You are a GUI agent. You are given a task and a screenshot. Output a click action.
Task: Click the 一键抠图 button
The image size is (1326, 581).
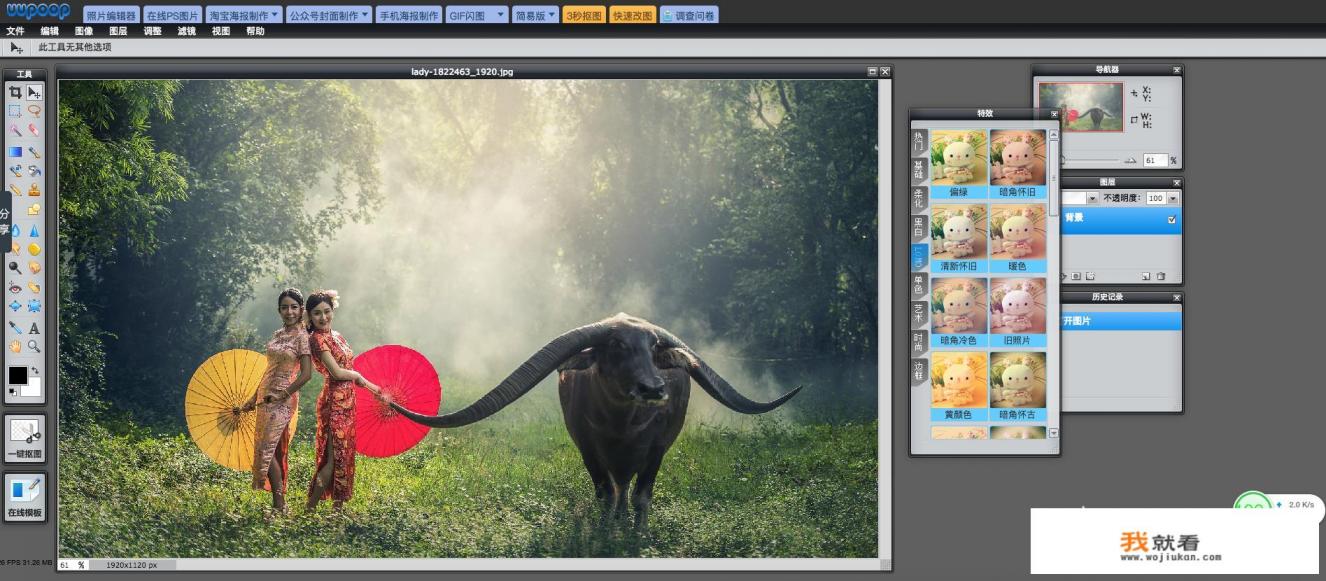pos(25,440)
